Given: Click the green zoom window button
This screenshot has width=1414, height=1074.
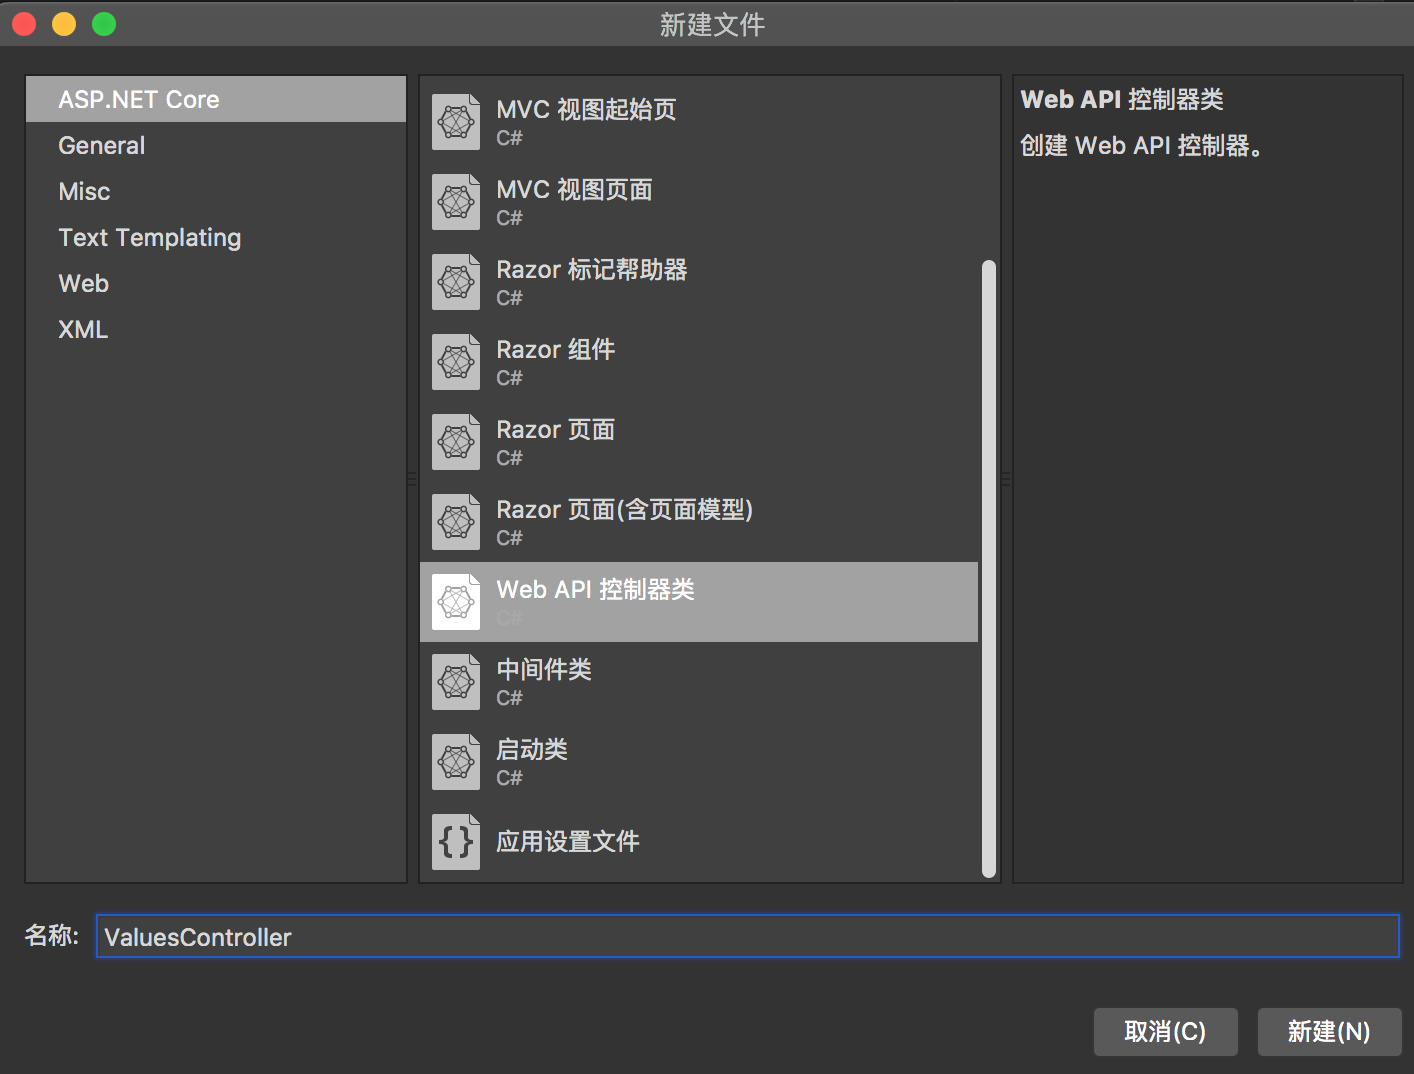Looking at the screenshot, I should (104, 24).
